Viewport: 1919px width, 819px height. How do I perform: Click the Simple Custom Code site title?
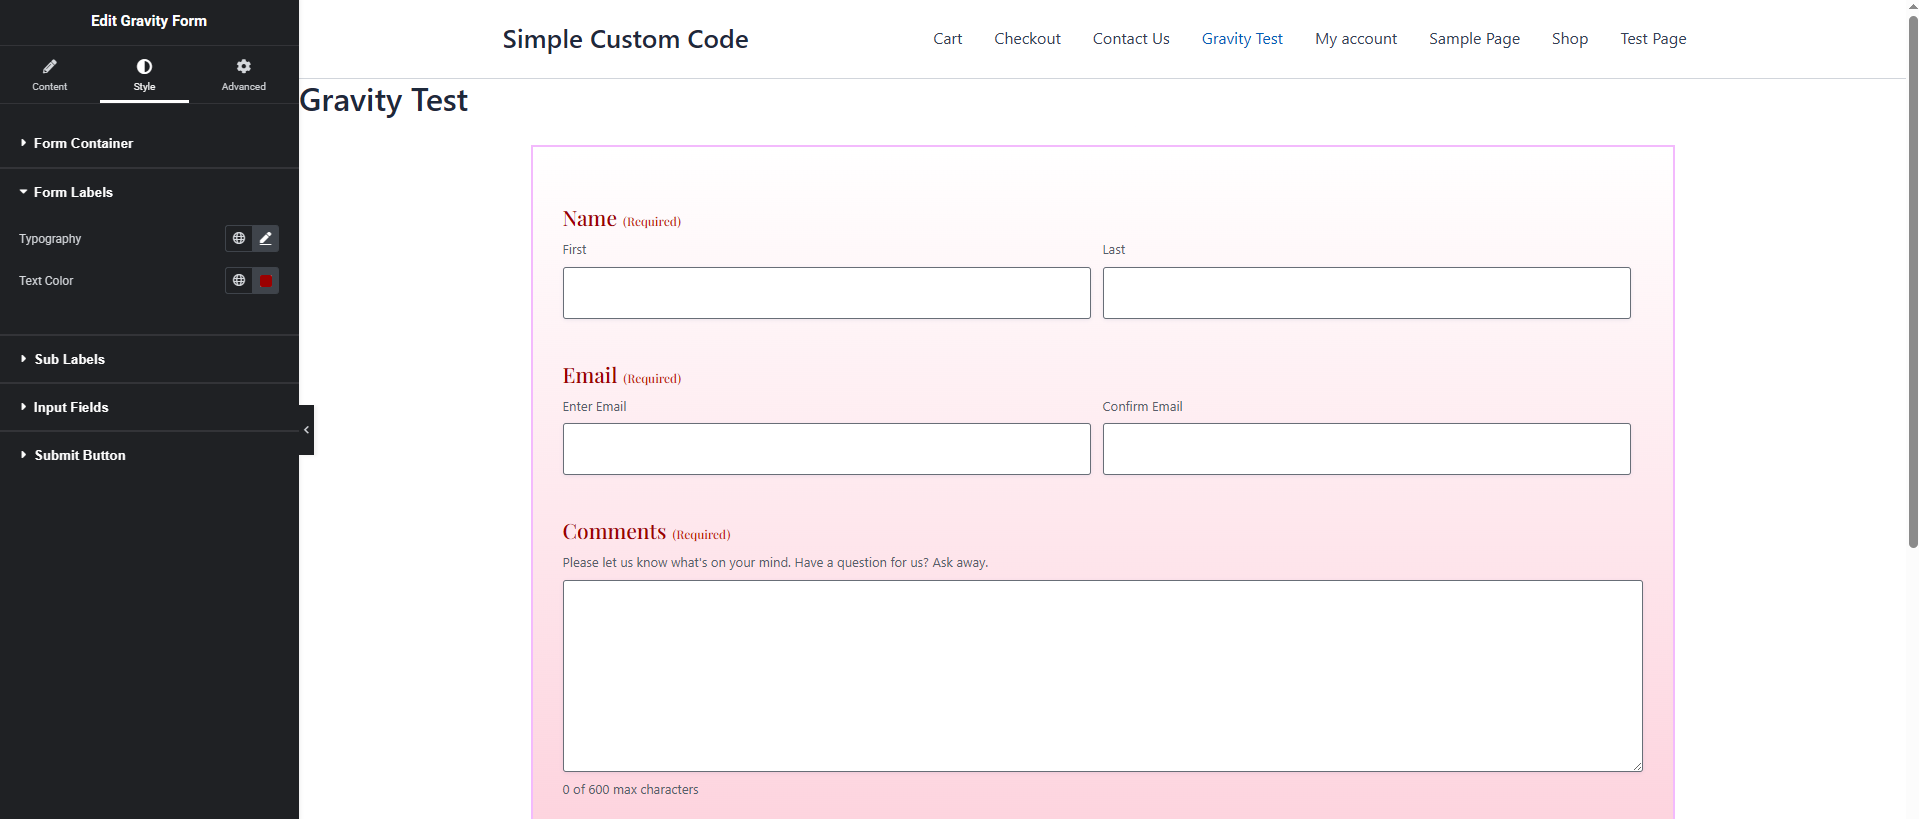point(625,39)
